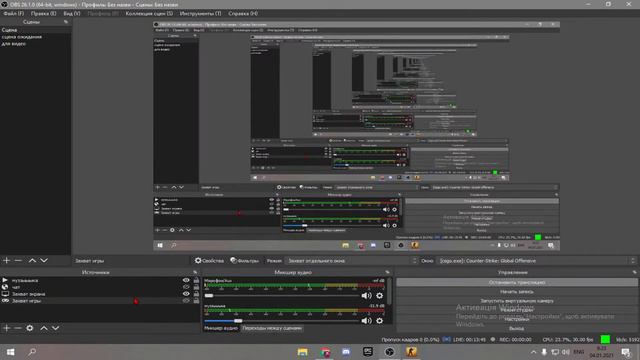The image size is (640, 360).
Task: Toggle visibility of чат source
Action: [x=186, y=287]
